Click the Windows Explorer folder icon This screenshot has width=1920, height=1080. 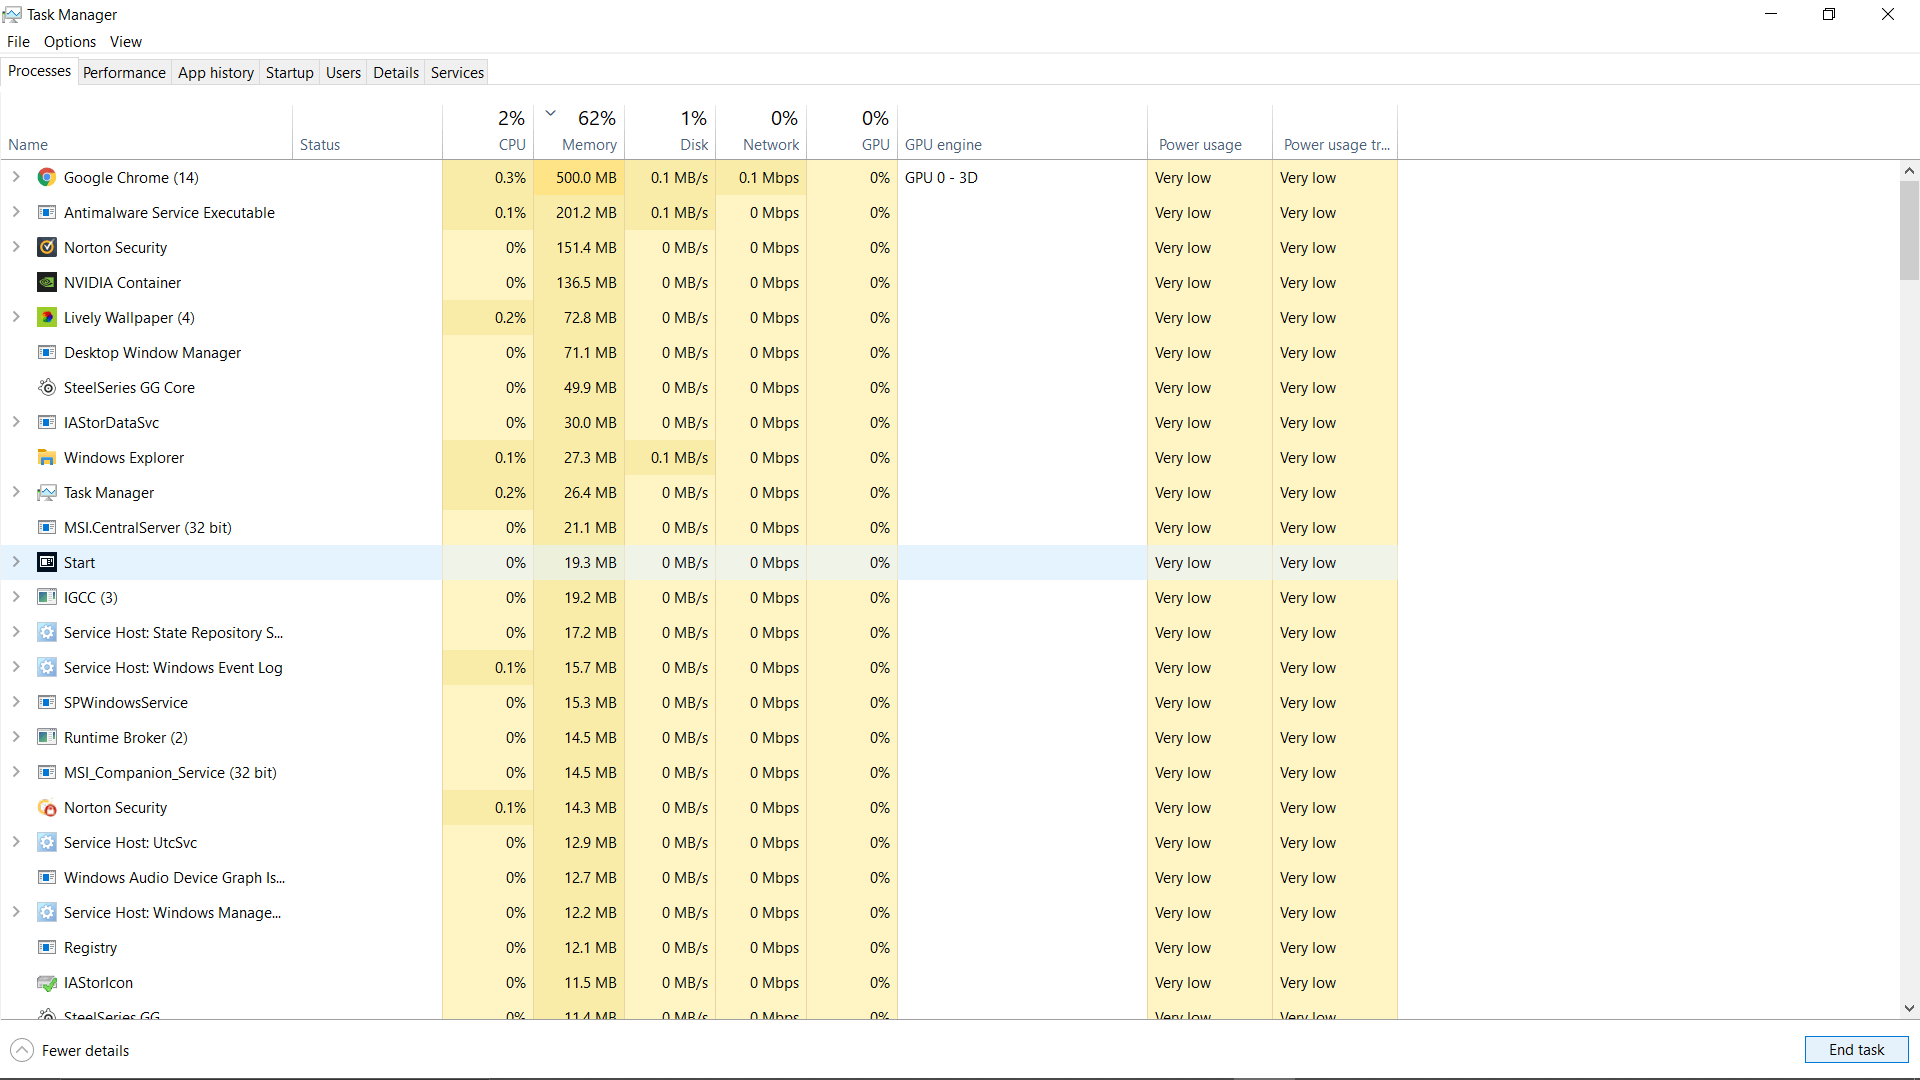pyautogui.click(x=47, y=458)
